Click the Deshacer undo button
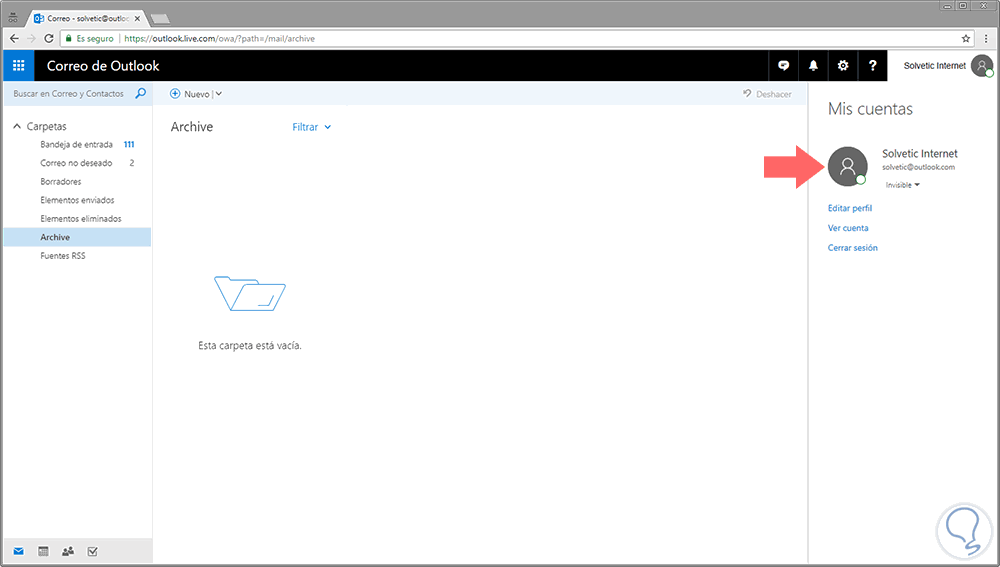Viewport: 1000px width, 567px height. (x=767, y=94)
